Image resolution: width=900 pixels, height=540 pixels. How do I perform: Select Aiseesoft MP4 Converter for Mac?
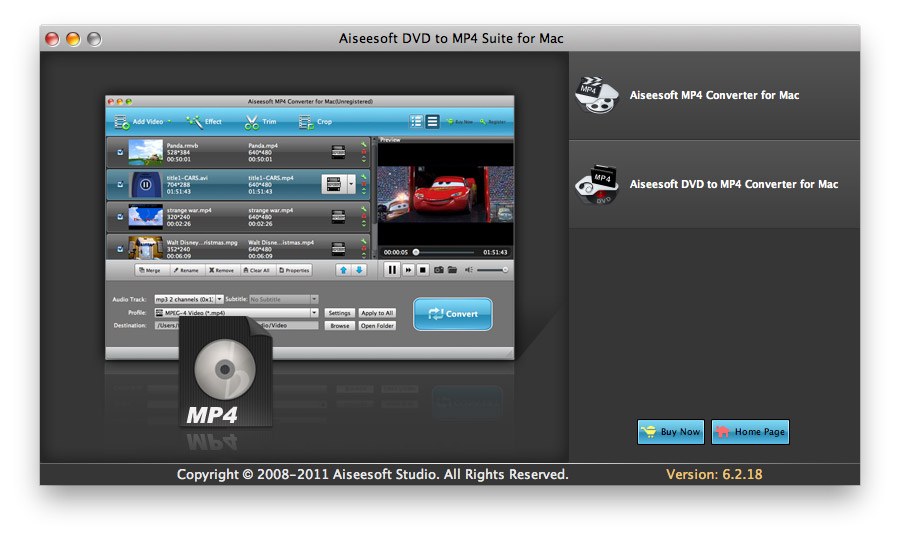(714, 96)
